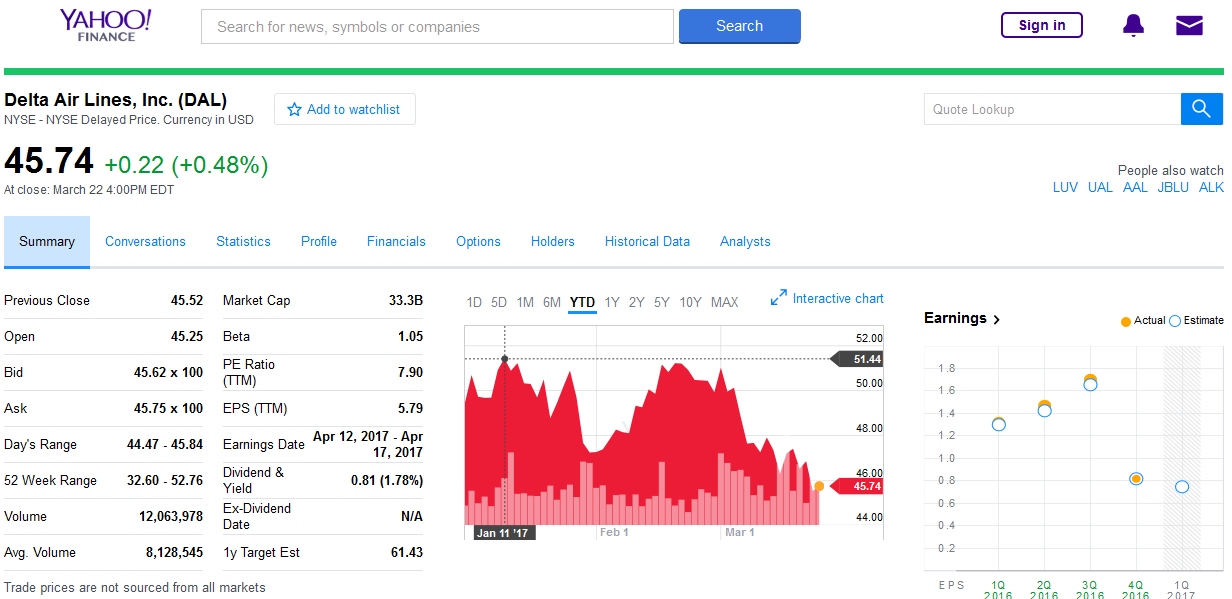Select the MAX chart range

(724, 302)
